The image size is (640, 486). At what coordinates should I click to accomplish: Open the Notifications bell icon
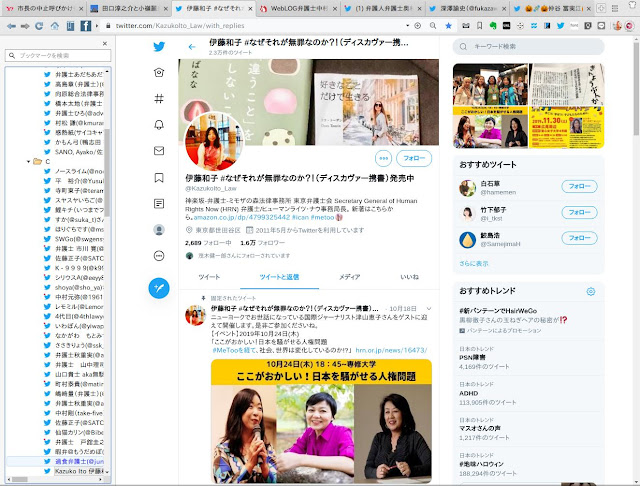point(159,124)
